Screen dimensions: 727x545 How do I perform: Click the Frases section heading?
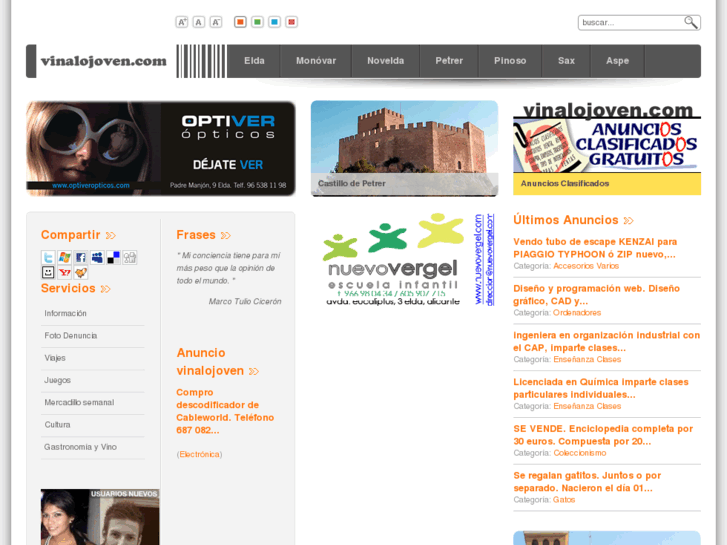(x=196, y=235)
